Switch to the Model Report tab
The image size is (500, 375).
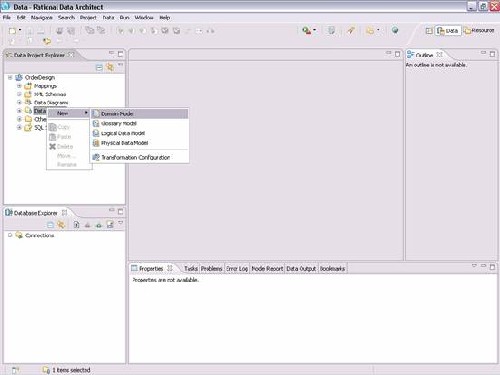[267, 268]
